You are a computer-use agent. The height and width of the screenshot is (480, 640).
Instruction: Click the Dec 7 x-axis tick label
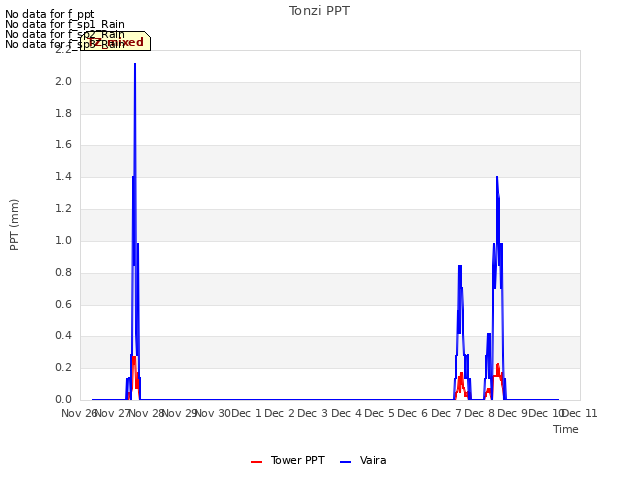click(446, 413)
